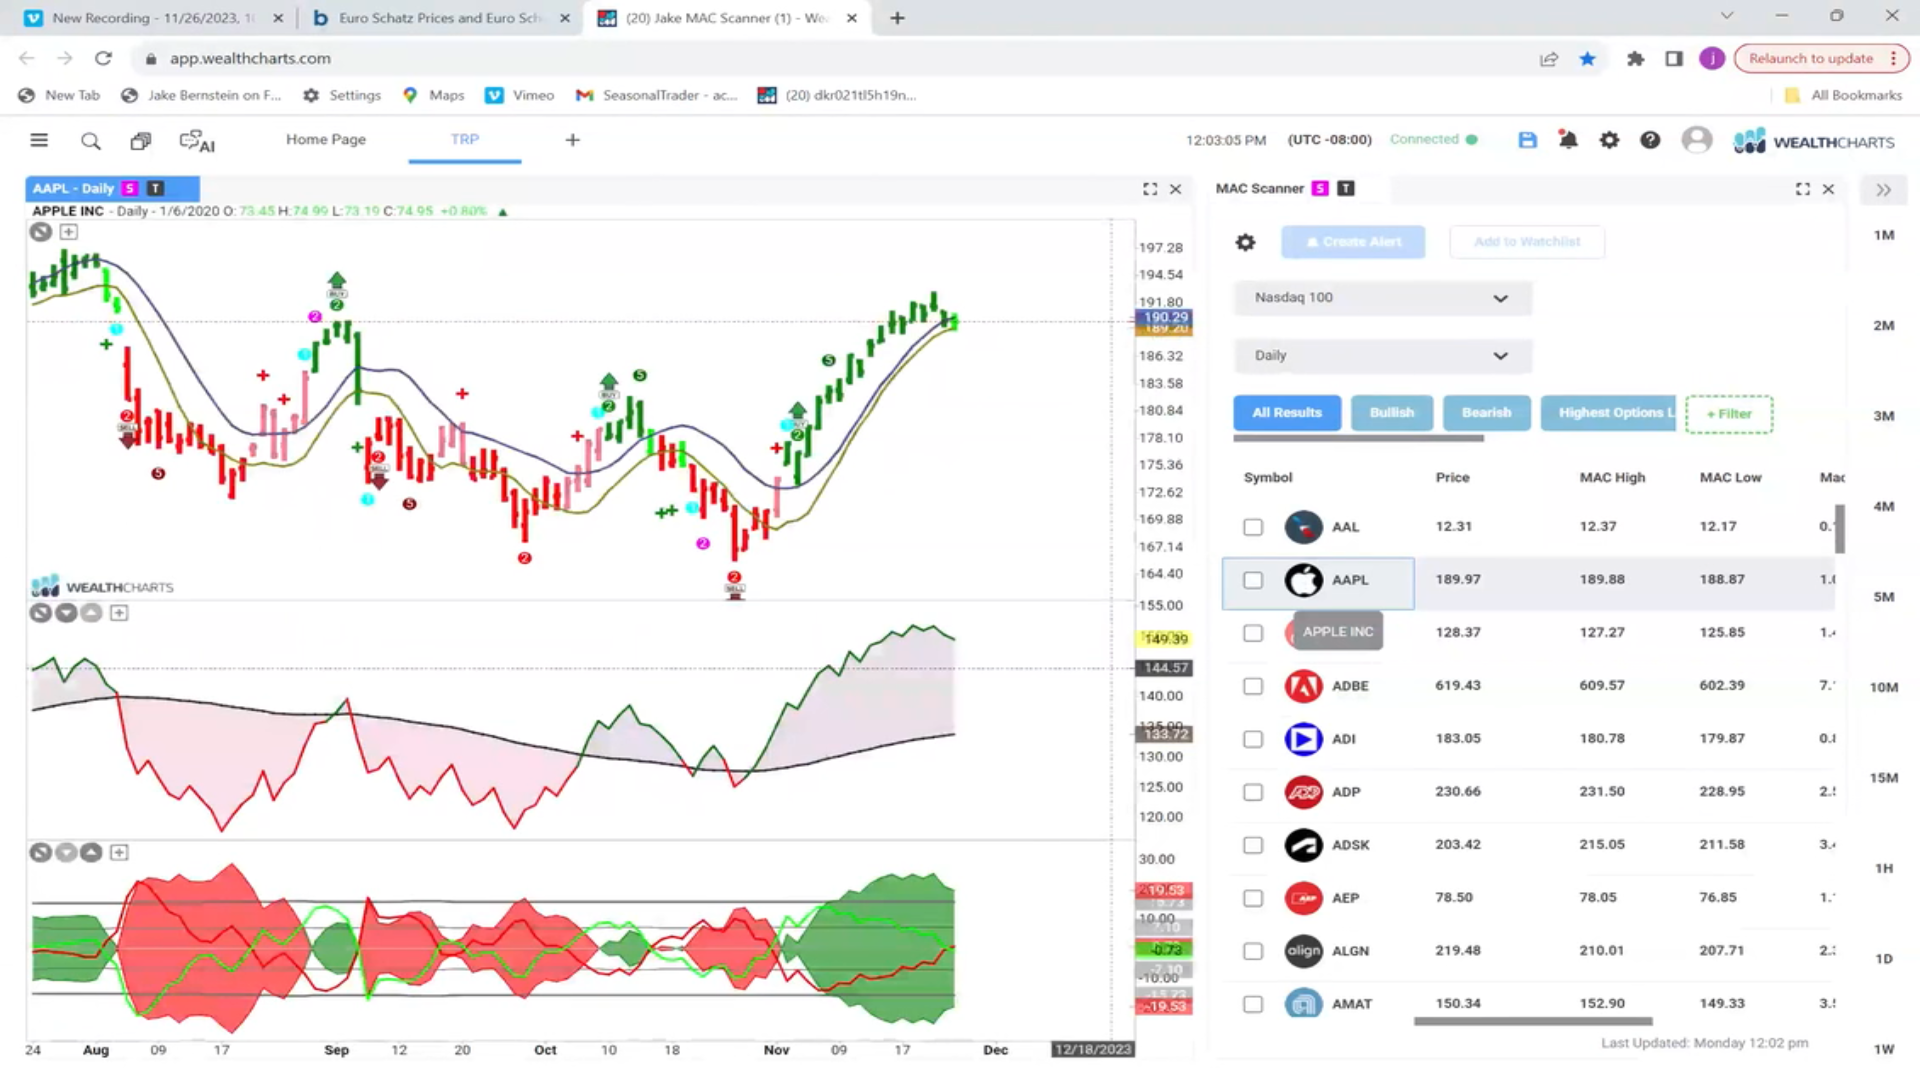This screenshot has width=1920, height=1080.
Task: Click the add indicator plus icon on price chart
Action: [68, 232]
